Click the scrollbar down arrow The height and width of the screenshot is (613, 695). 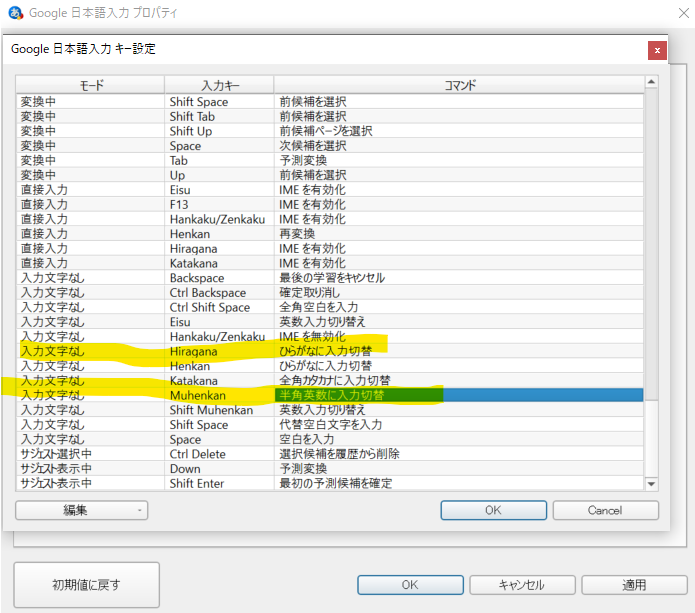[651, 484]
